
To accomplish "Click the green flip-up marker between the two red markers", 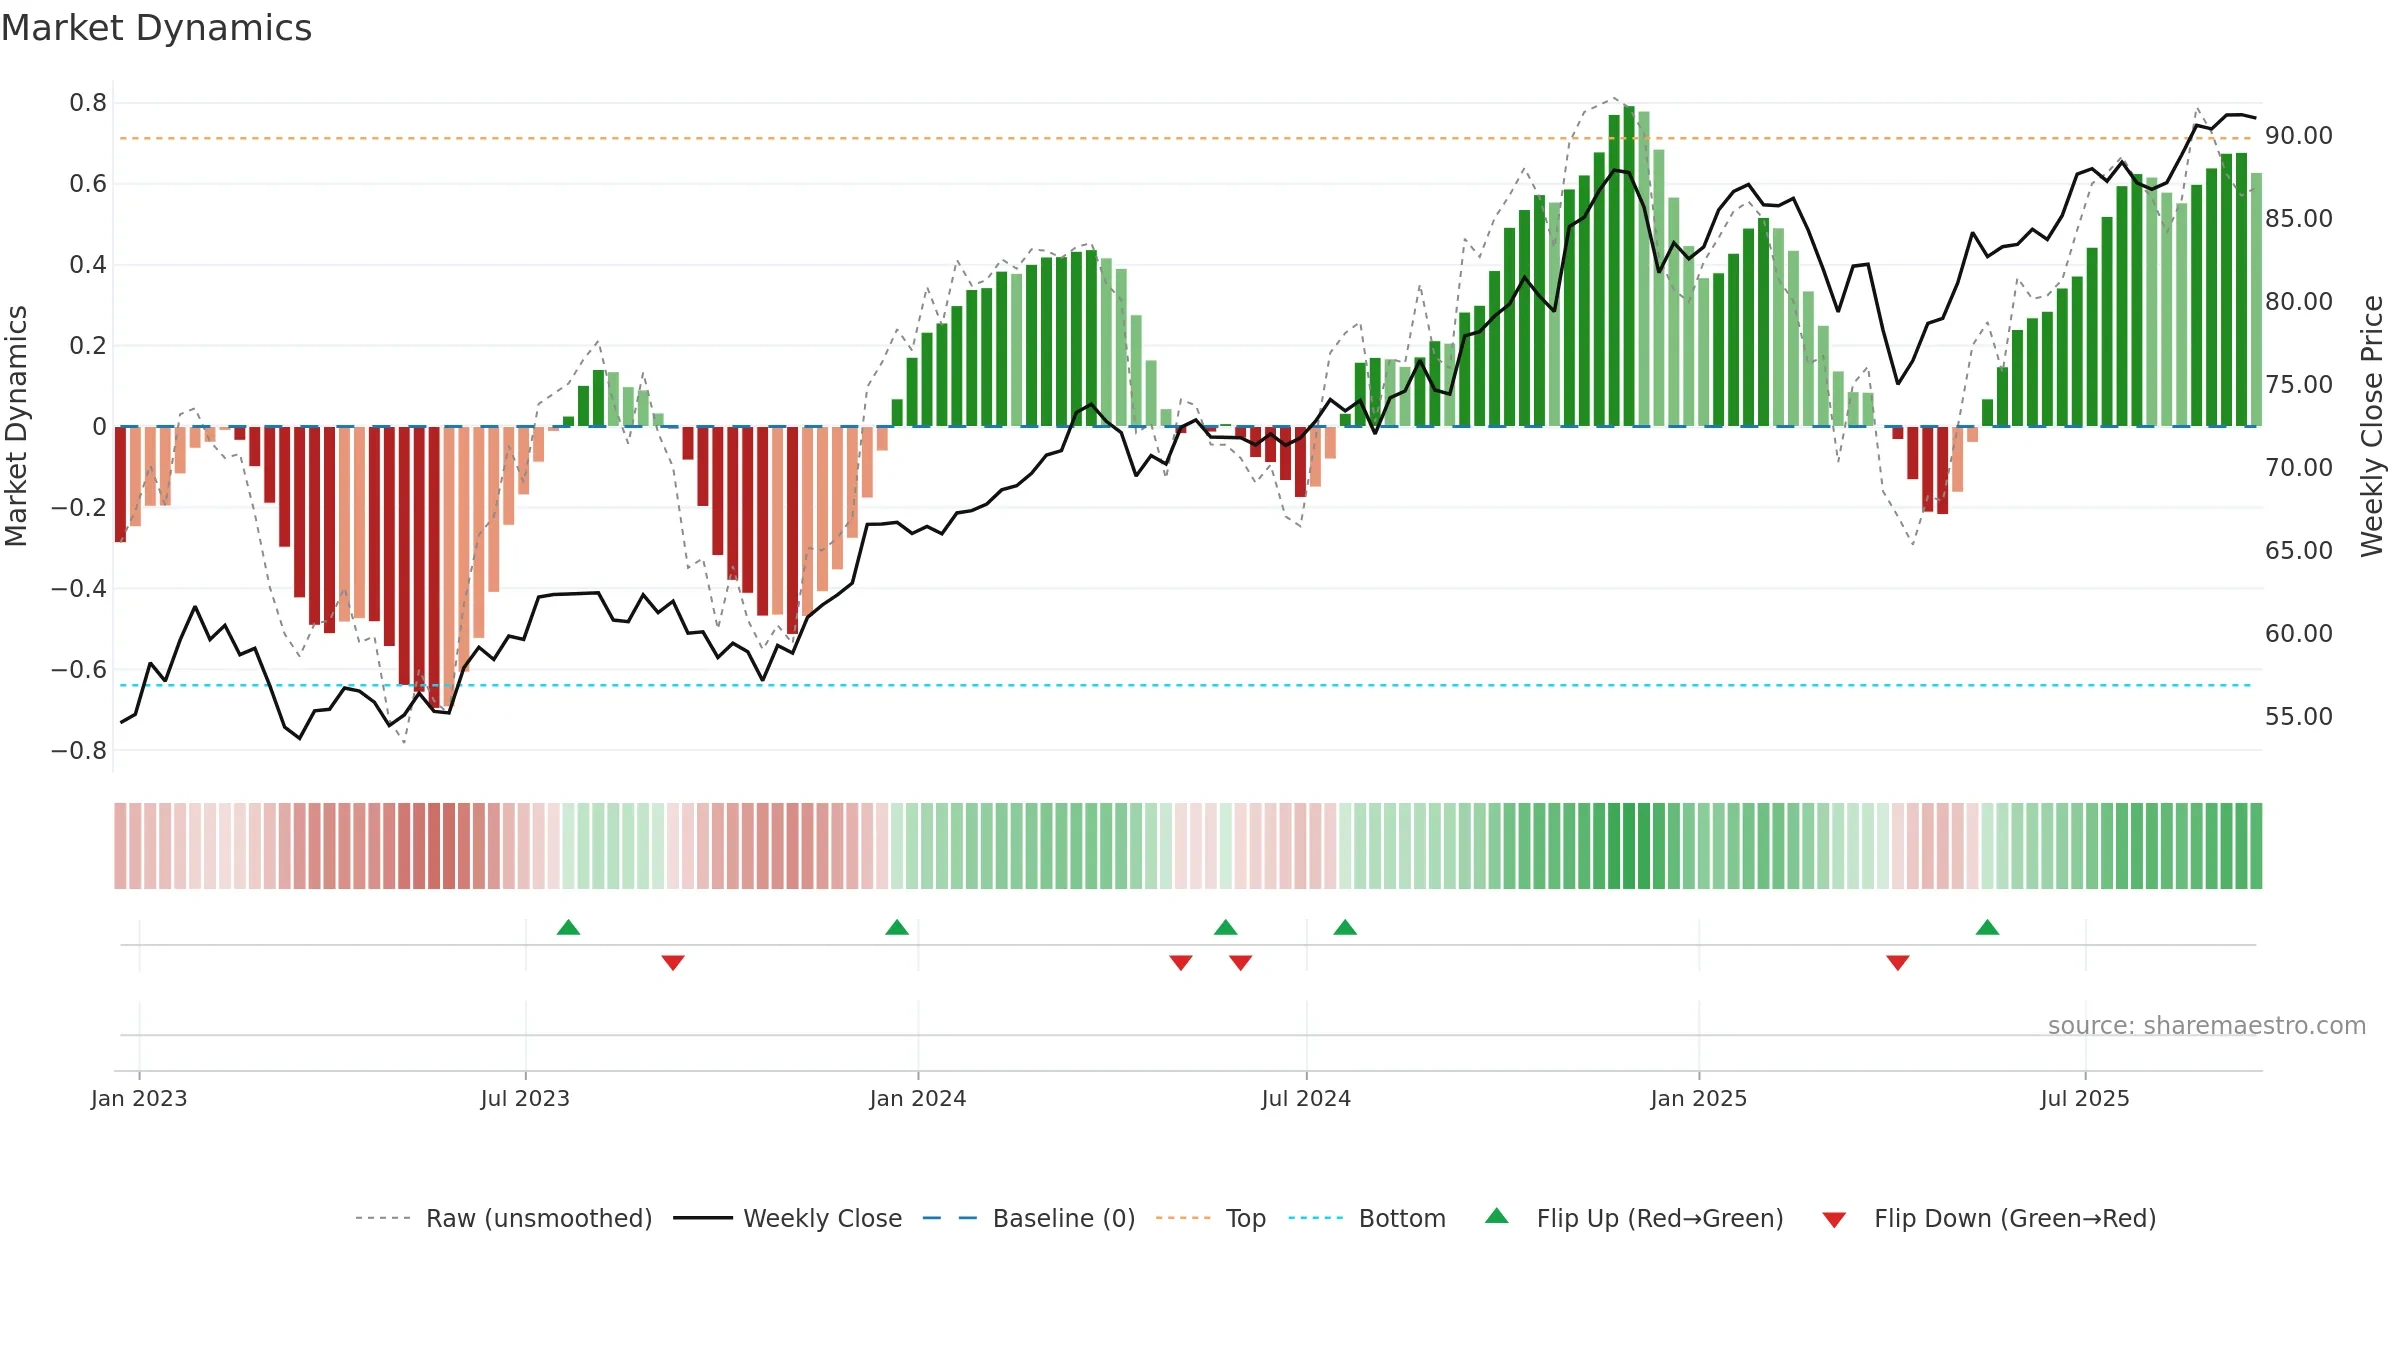I will 1226,927.
